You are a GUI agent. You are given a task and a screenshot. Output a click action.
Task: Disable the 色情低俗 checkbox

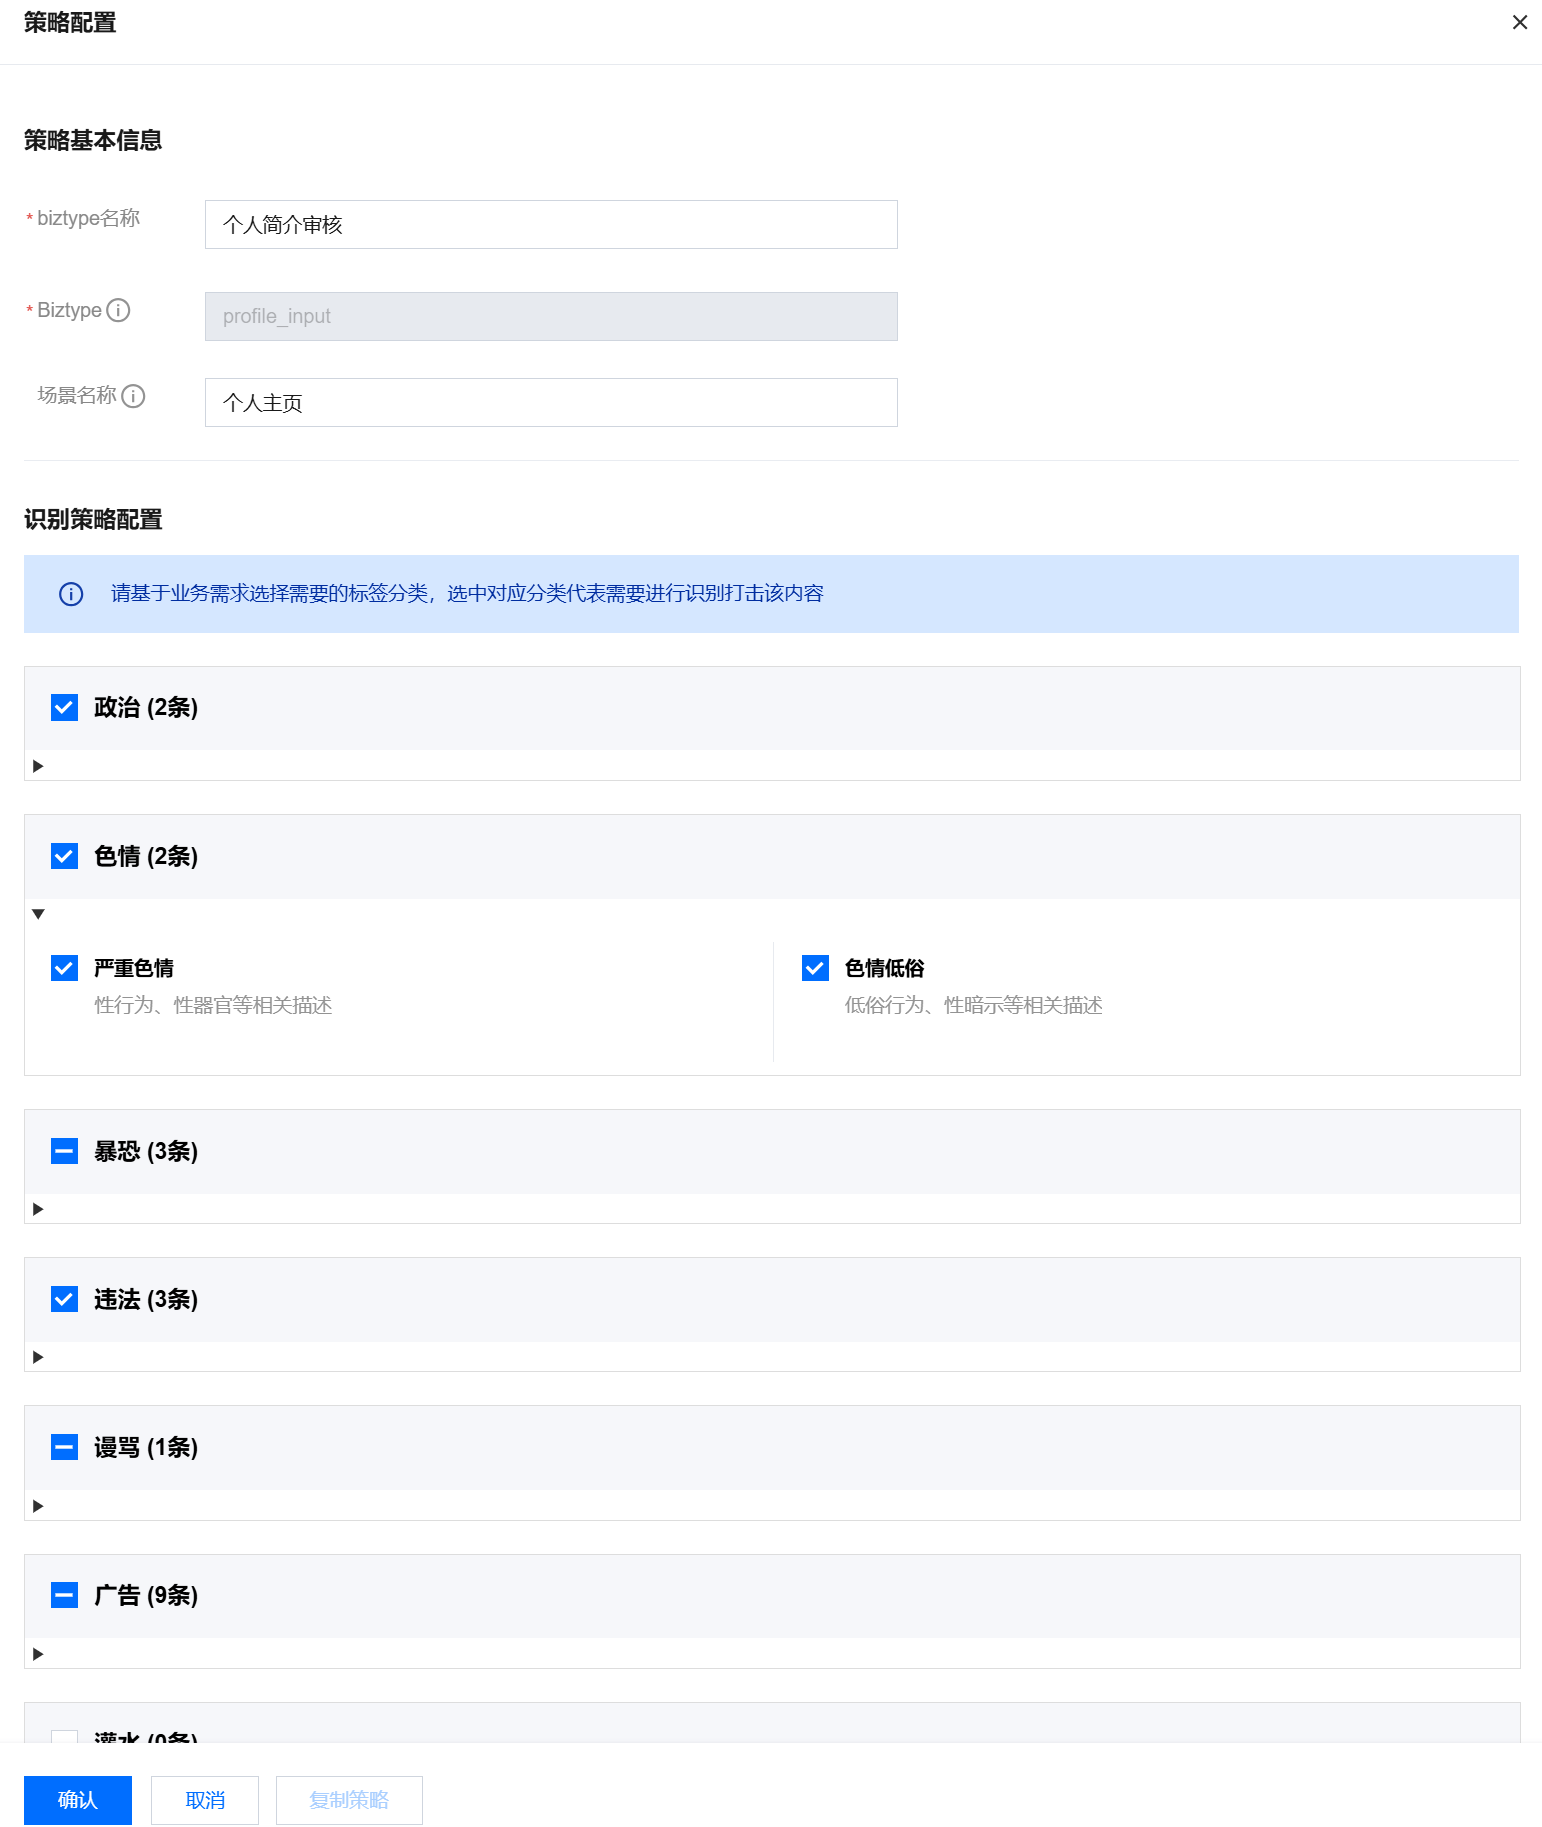[x=815, y=968]
